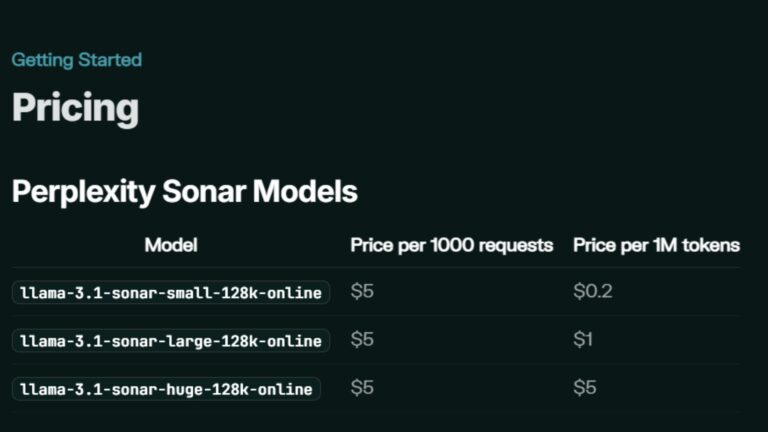Image resolution: width=768 pixels, height=432 pixels.
Task: Select the Model column header
Action: tap(171, 245)
